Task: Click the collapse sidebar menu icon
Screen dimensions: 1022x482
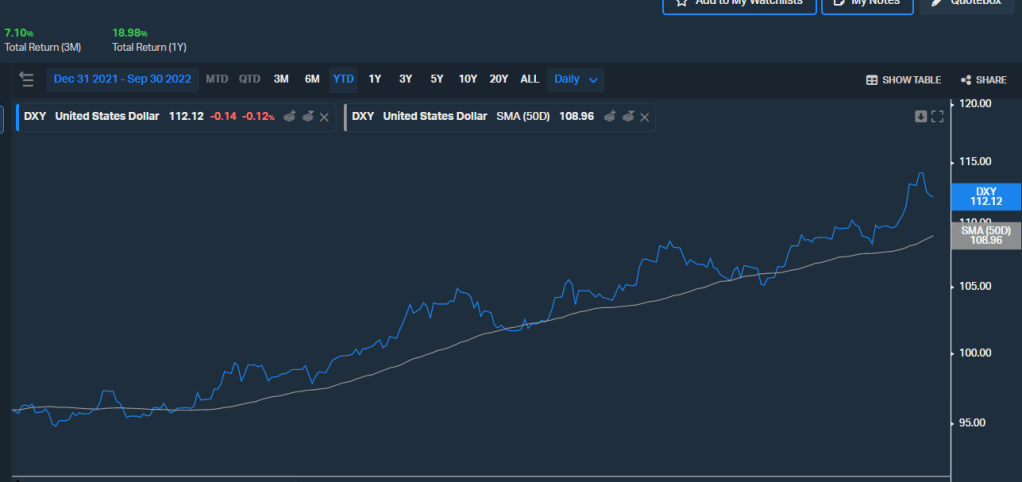Action: [26, 79]
